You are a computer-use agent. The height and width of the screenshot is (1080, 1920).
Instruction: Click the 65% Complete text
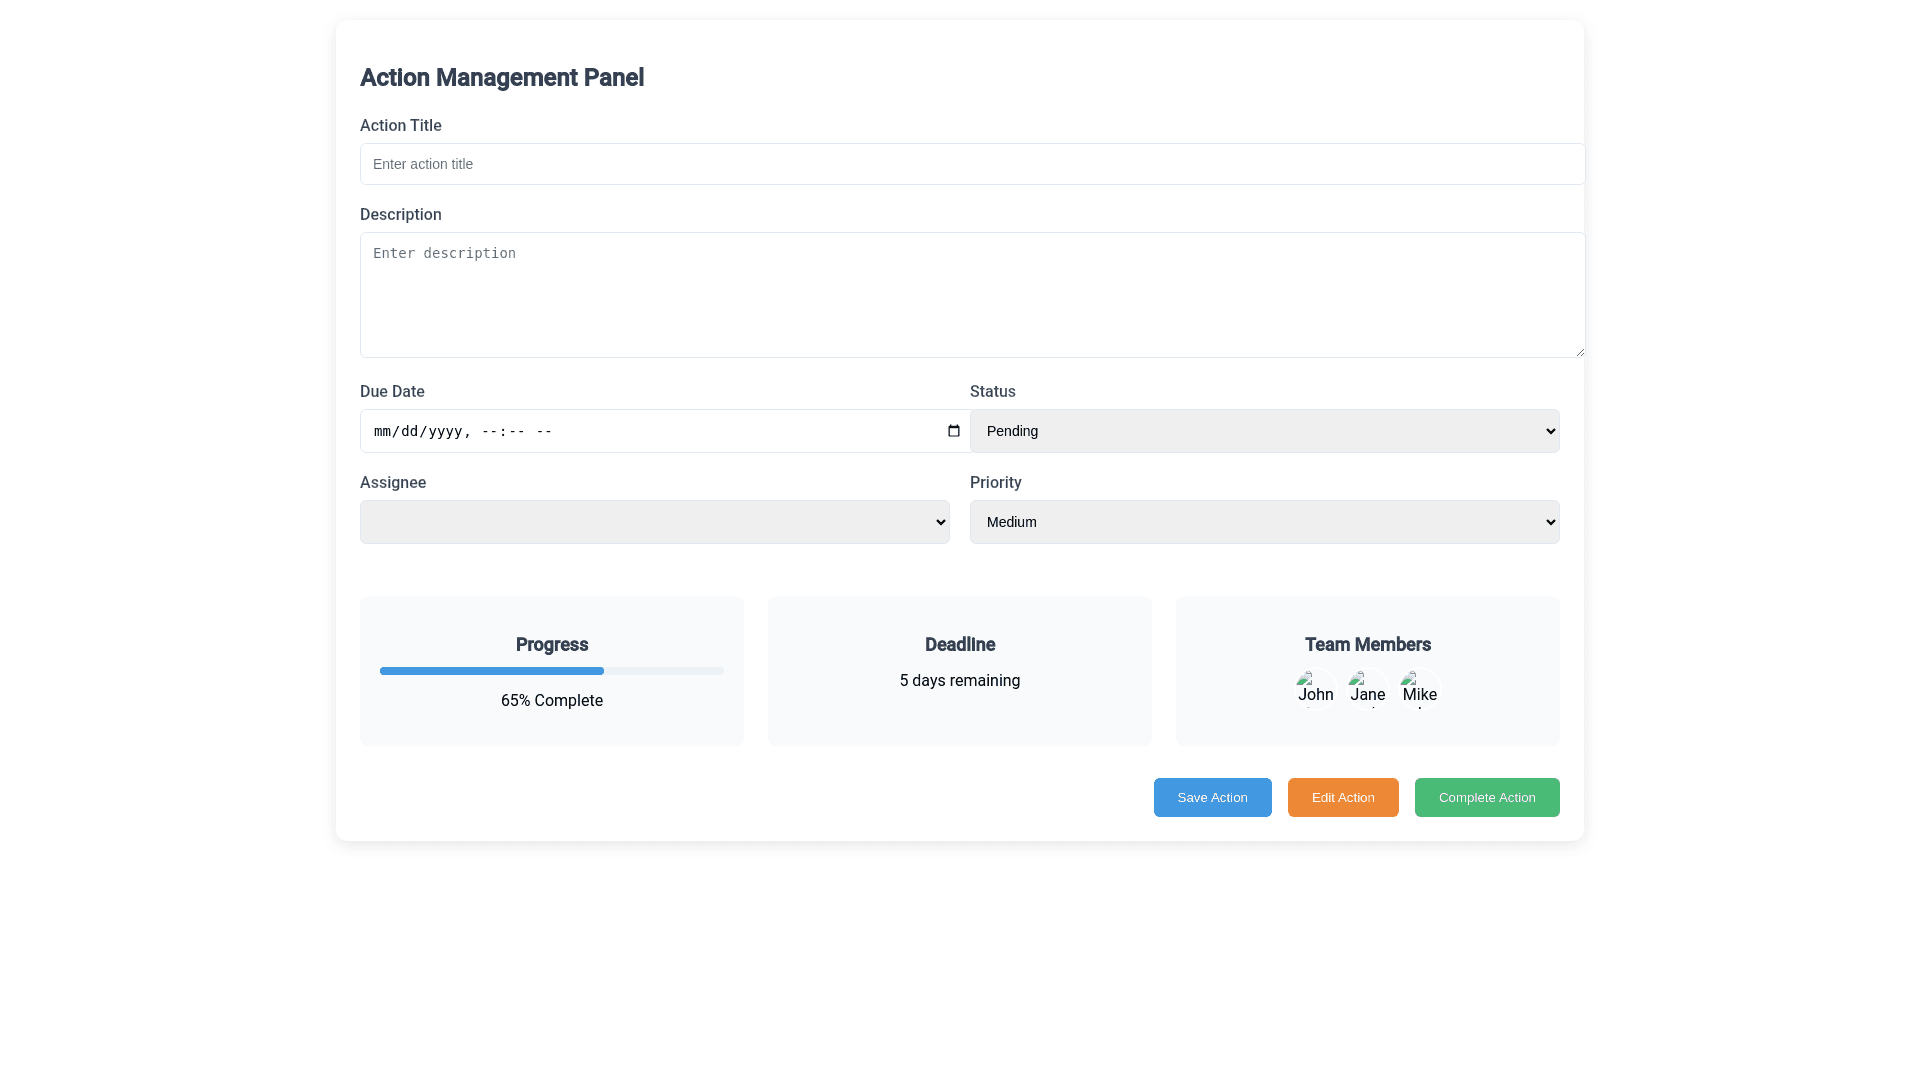coord(551,700)
